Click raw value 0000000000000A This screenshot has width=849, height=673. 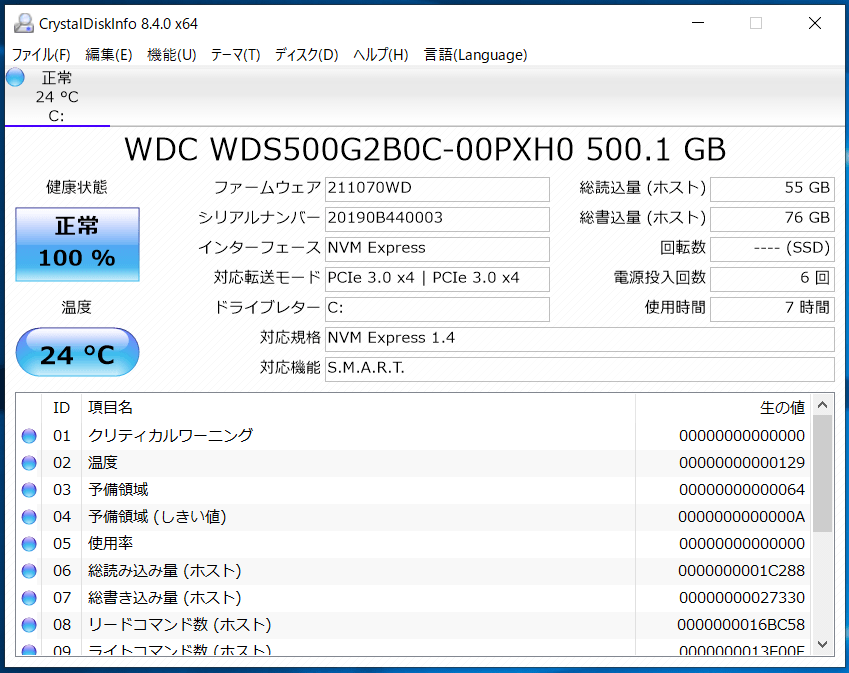click(742, 517)
